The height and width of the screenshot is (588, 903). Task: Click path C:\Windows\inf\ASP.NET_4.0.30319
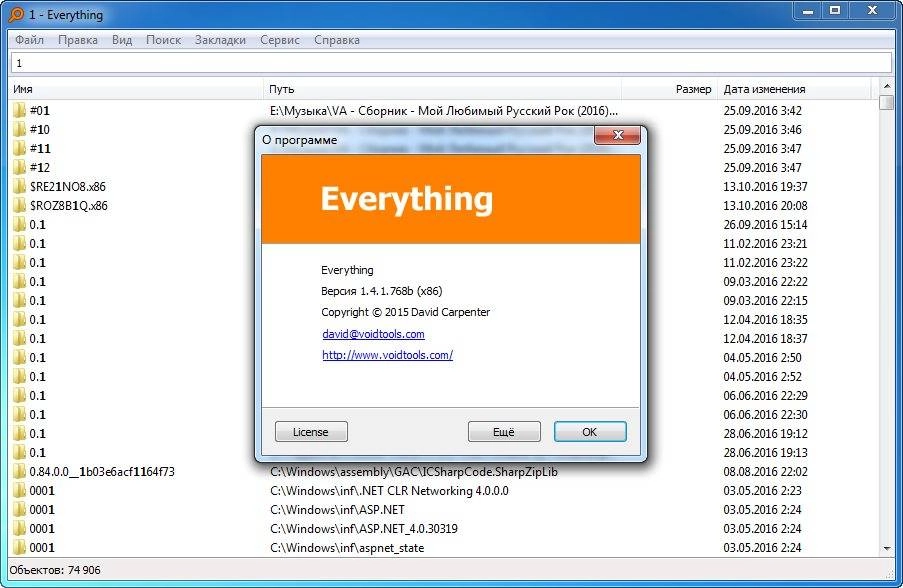pyautogui.click(x=363, y=529)
